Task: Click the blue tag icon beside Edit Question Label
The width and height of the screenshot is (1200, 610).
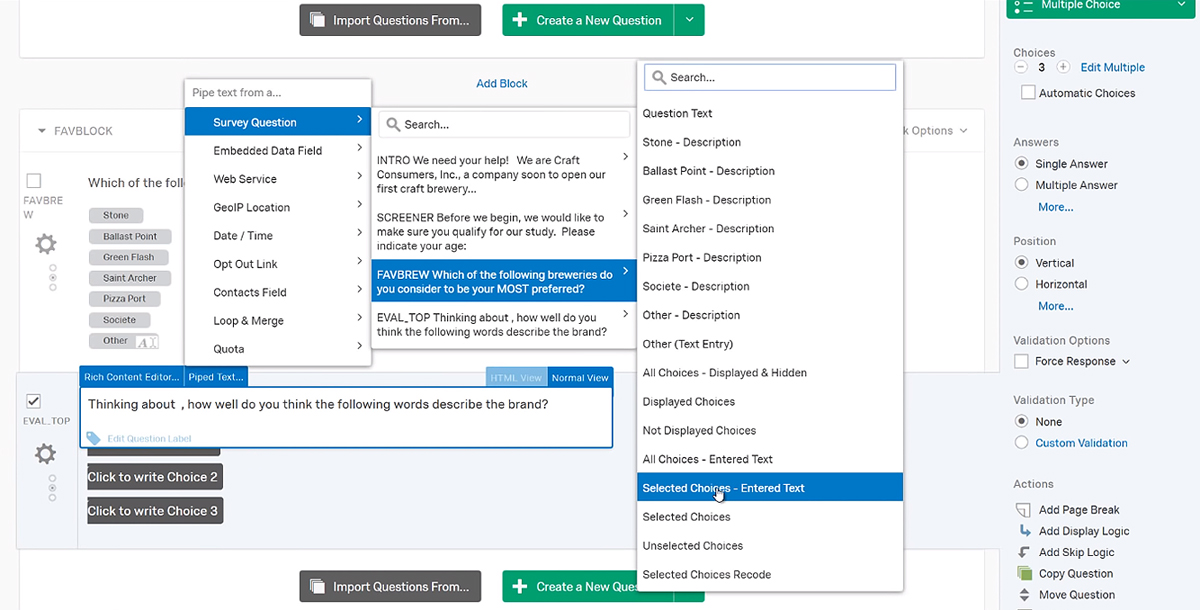Action: (x=92, y=437)
